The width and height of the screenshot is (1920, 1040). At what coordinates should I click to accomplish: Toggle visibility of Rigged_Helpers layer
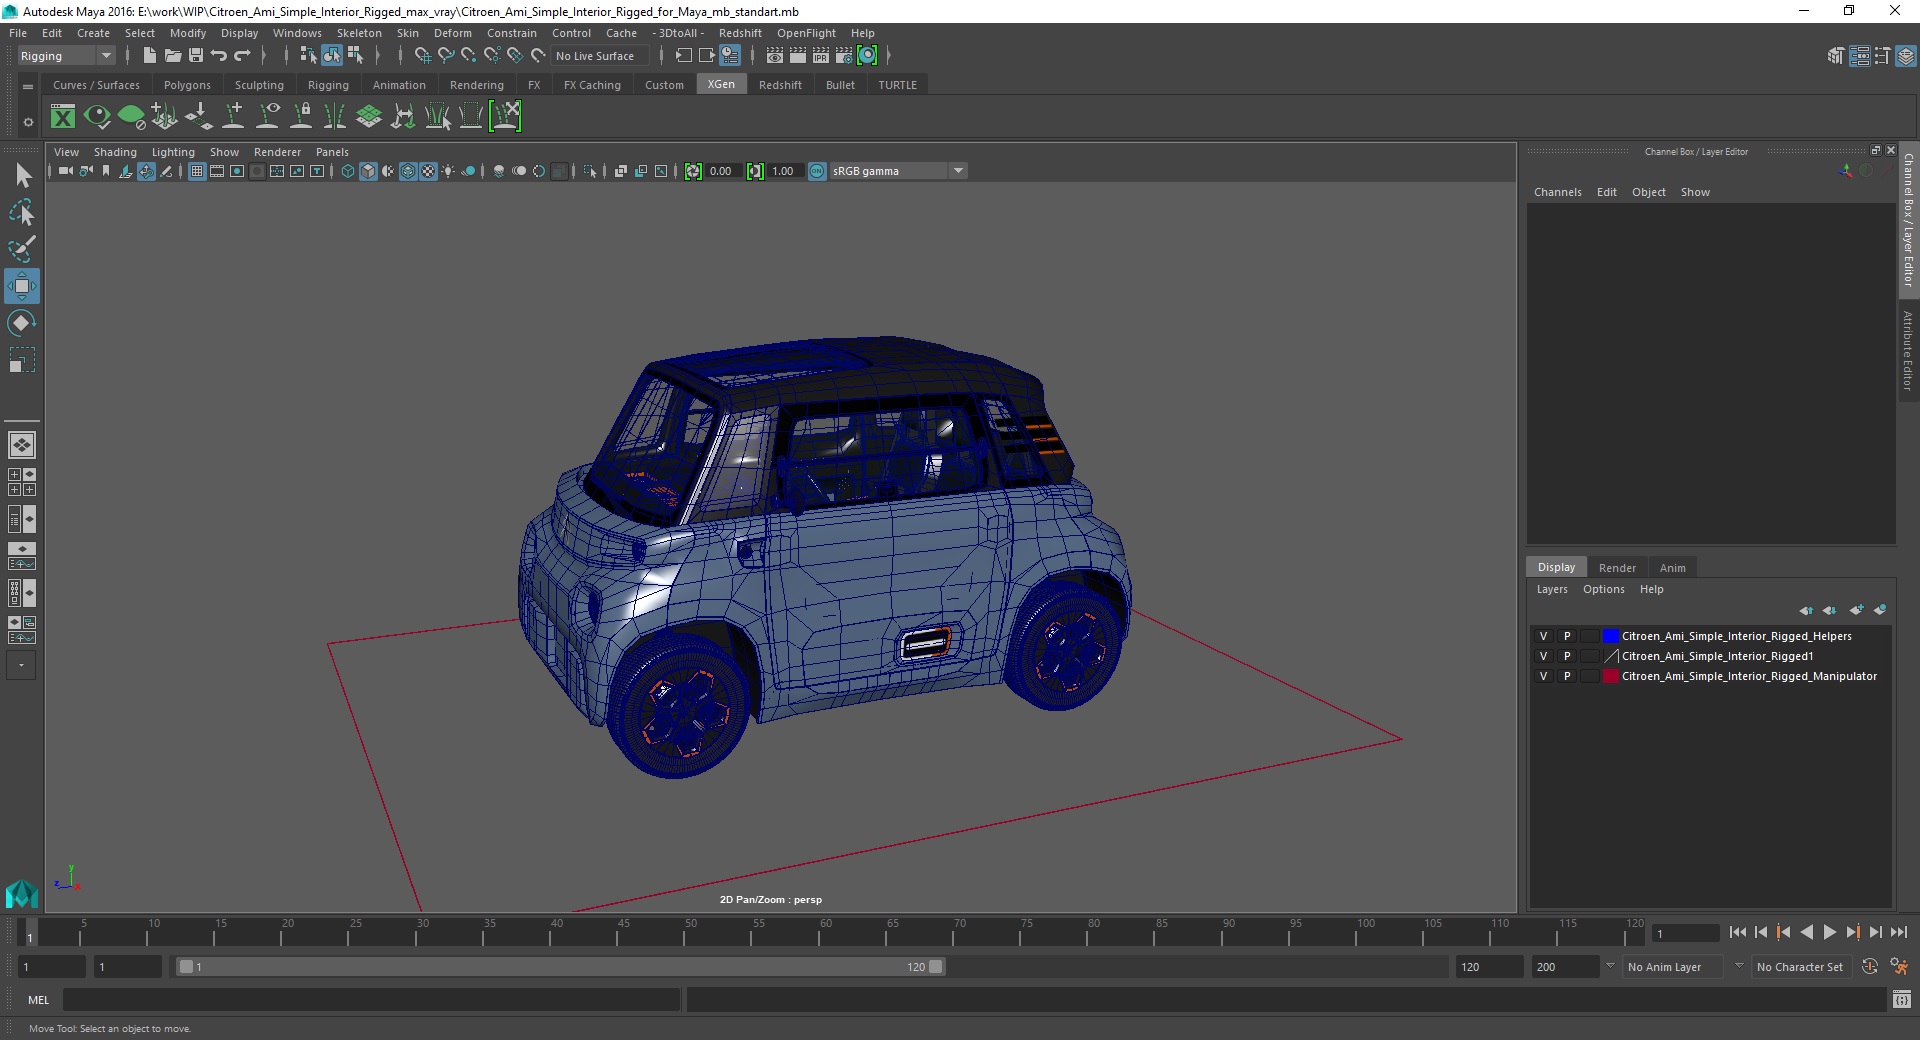pyautogui.click(x=1543, y=636)
